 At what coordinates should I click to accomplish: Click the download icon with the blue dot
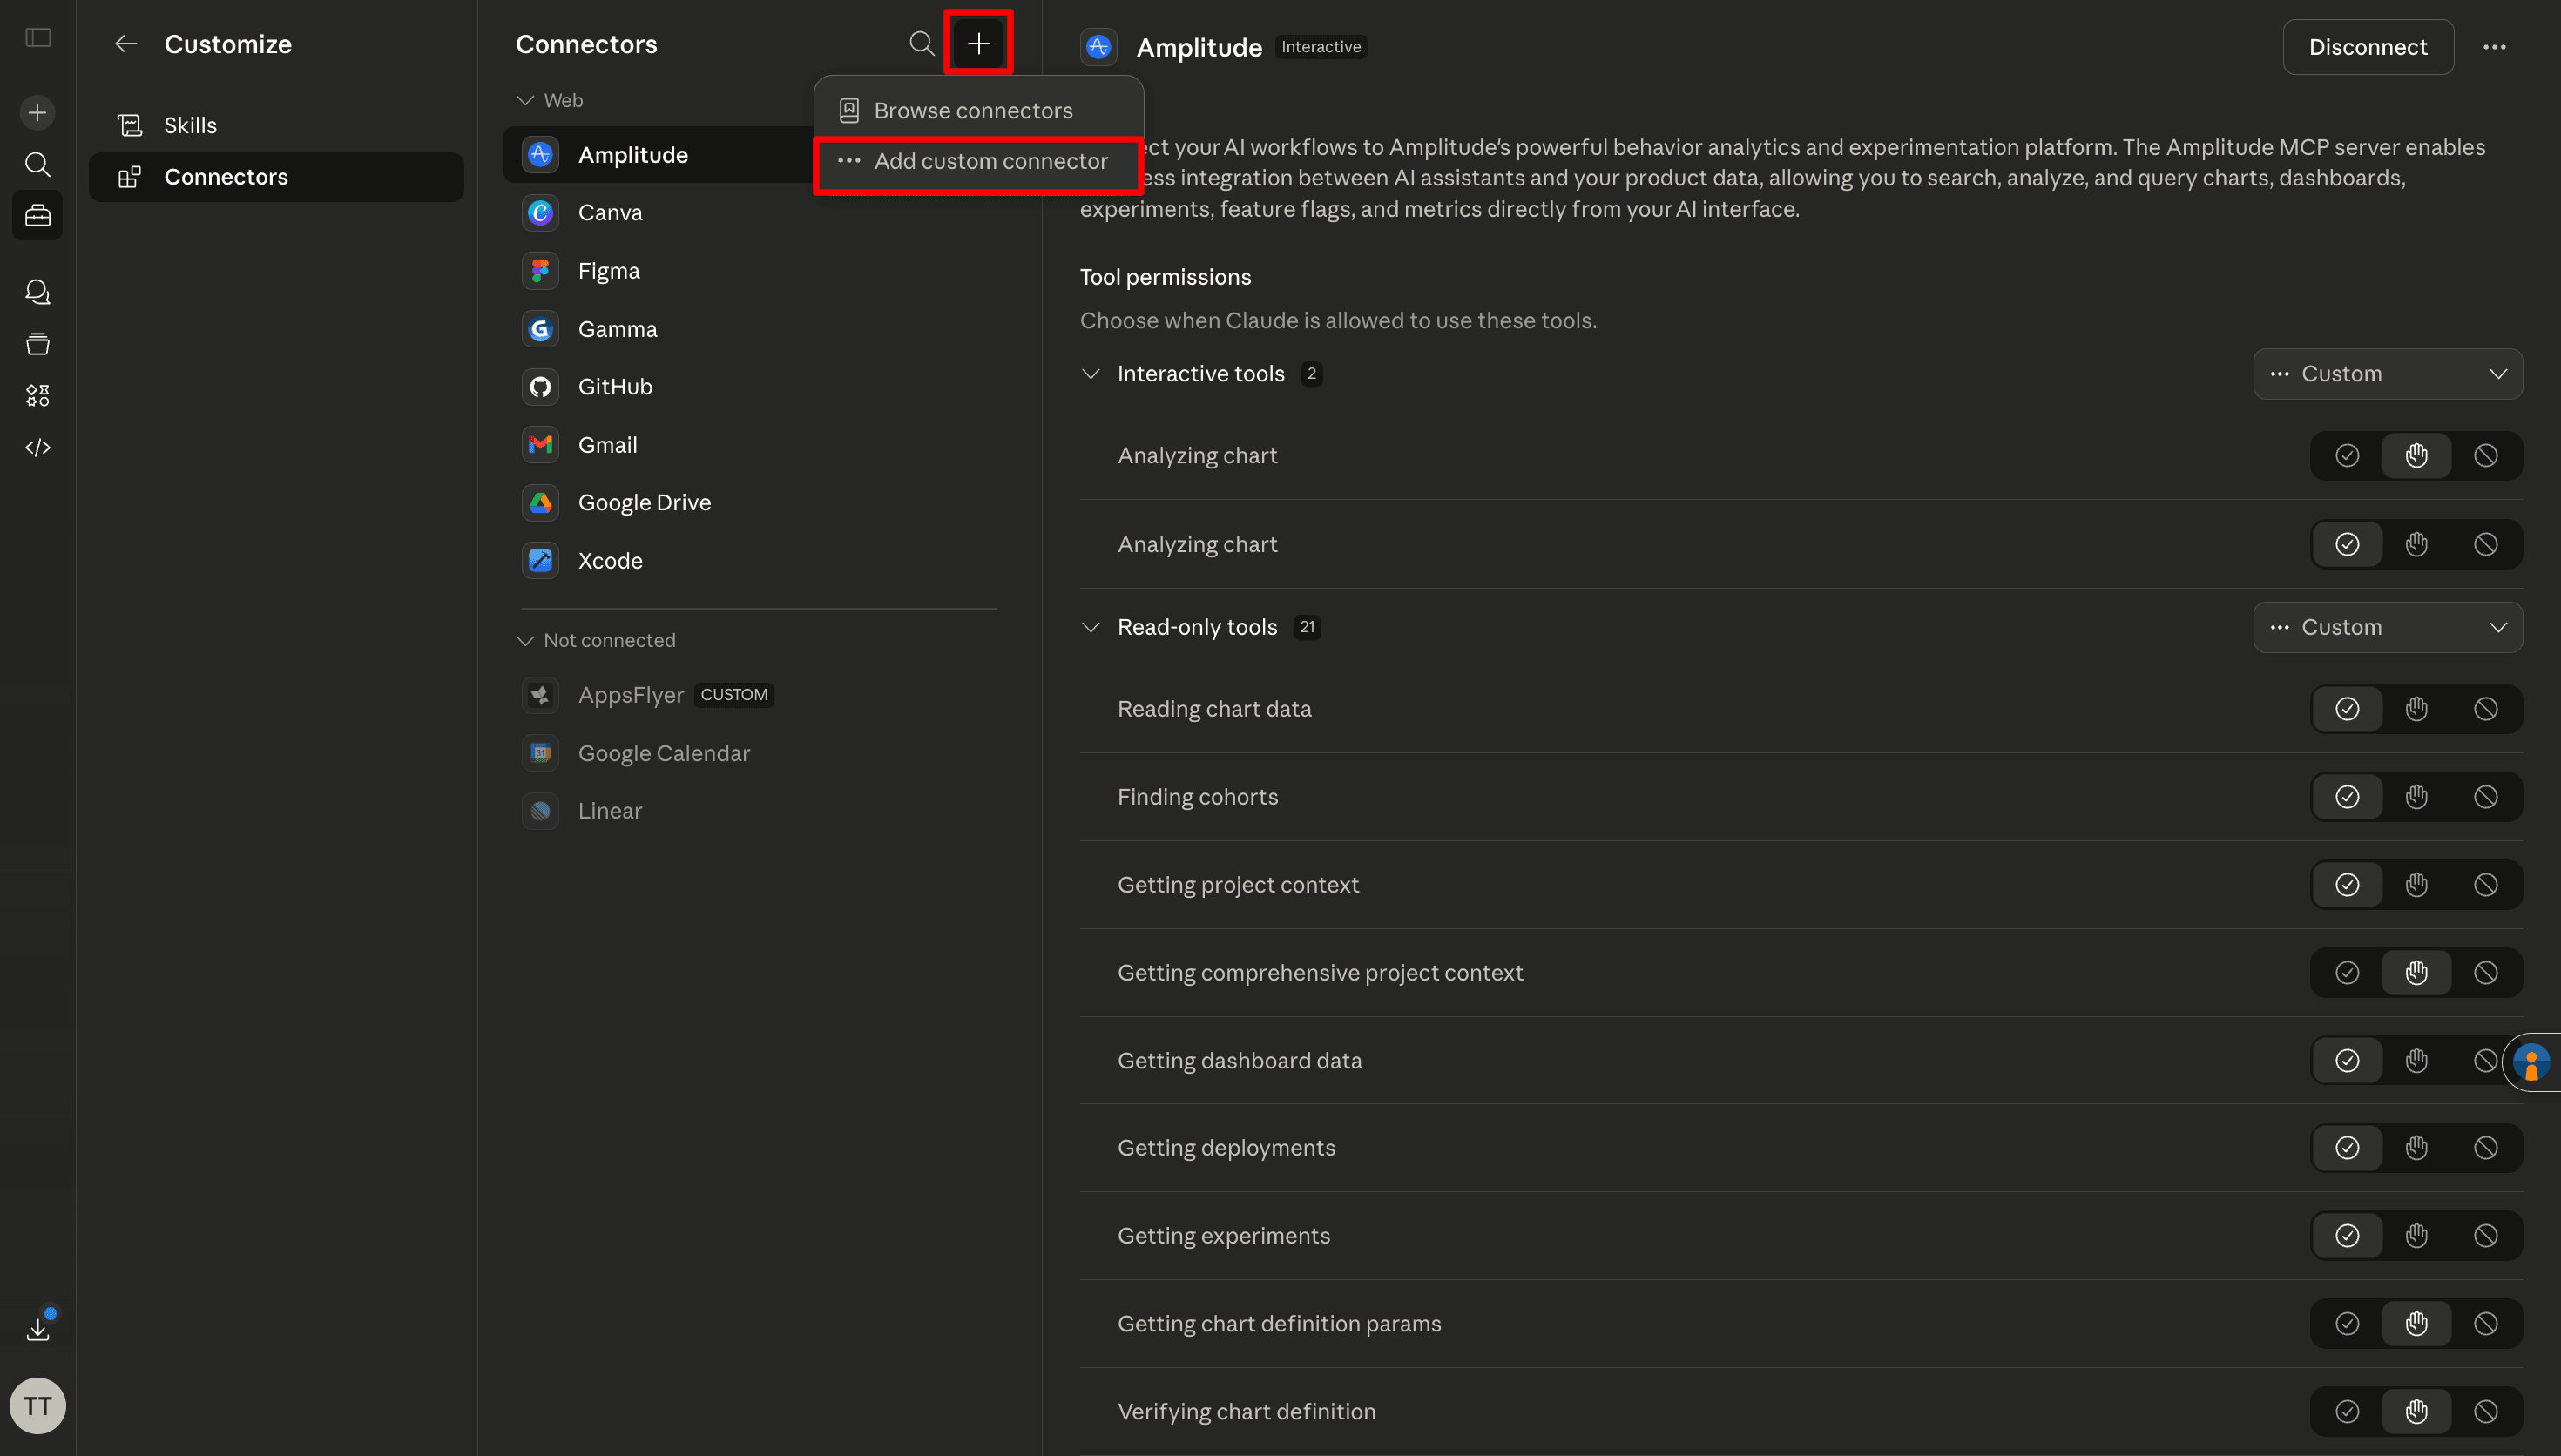[38, 1329]
